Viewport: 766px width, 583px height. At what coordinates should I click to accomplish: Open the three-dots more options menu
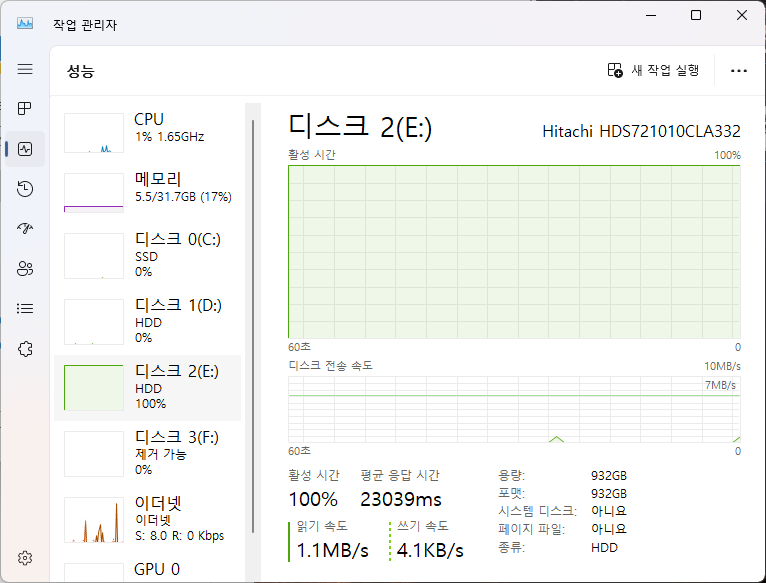739,71
